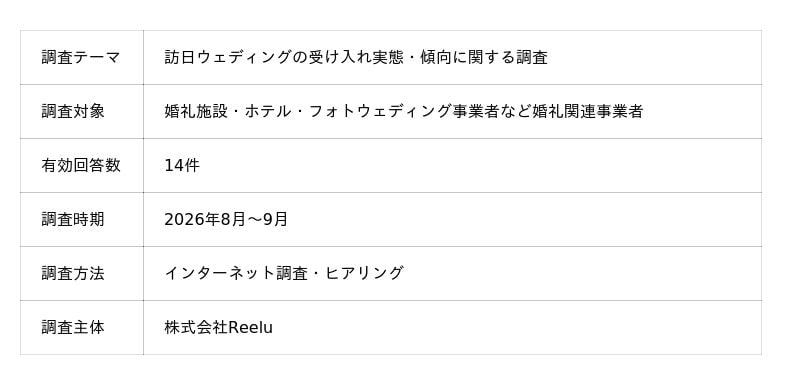Select the 14件 value cell

click(453, 166)
